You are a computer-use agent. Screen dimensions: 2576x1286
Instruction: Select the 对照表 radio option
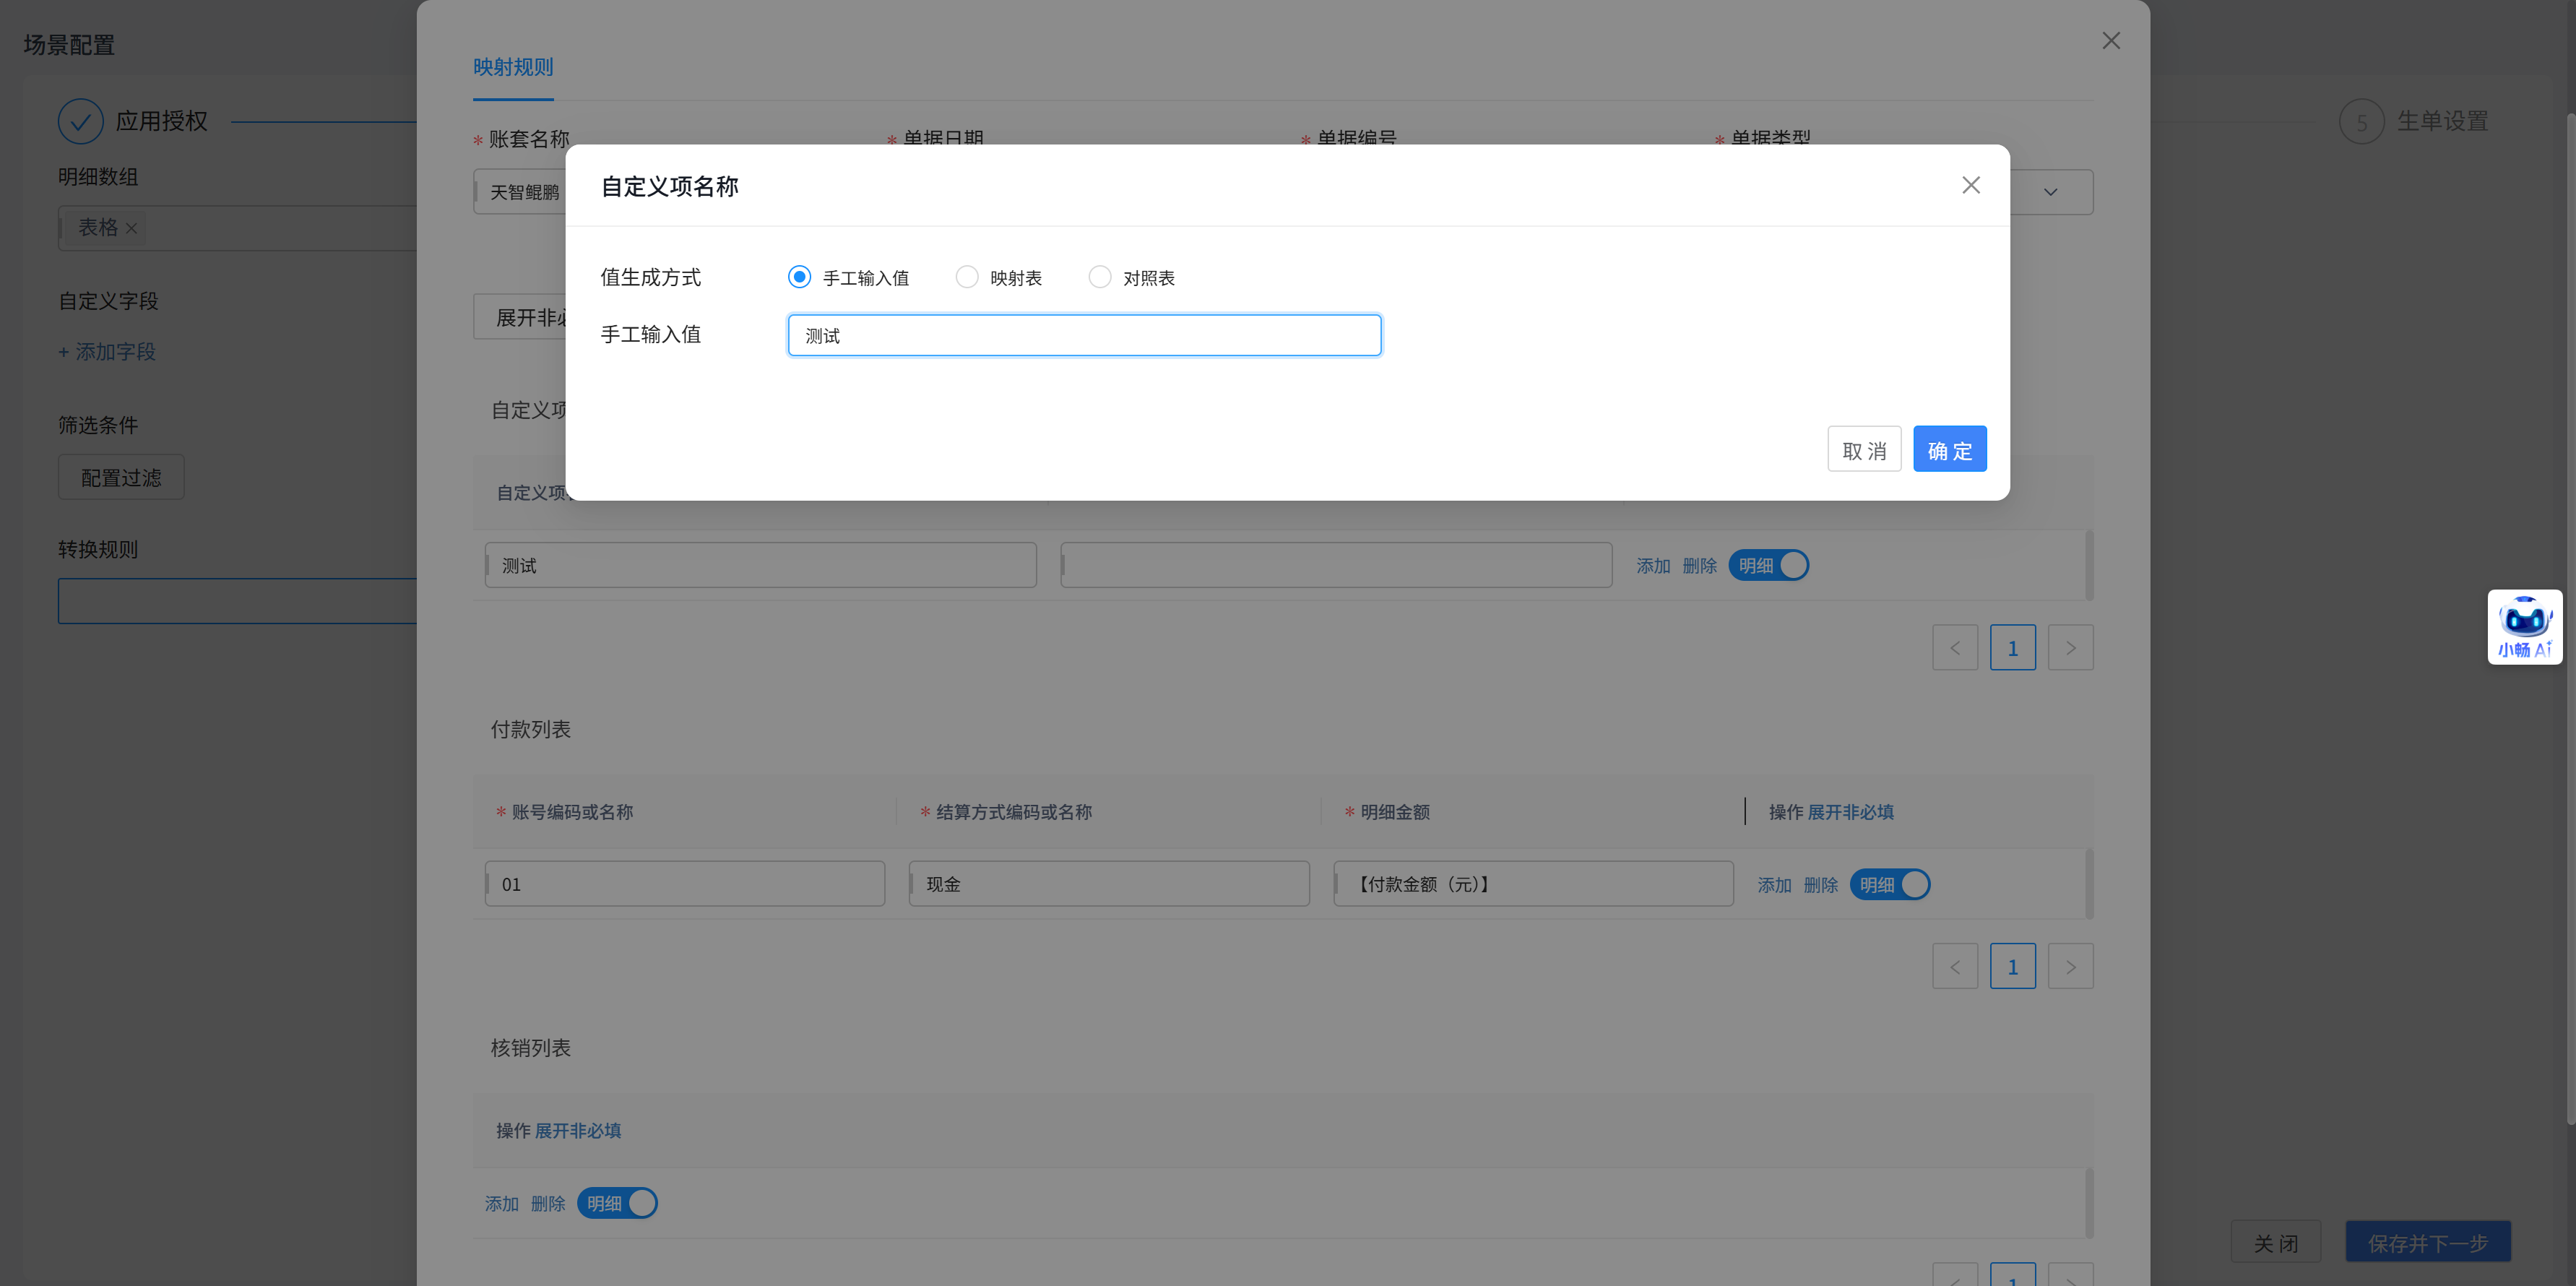pos(1099,277)
